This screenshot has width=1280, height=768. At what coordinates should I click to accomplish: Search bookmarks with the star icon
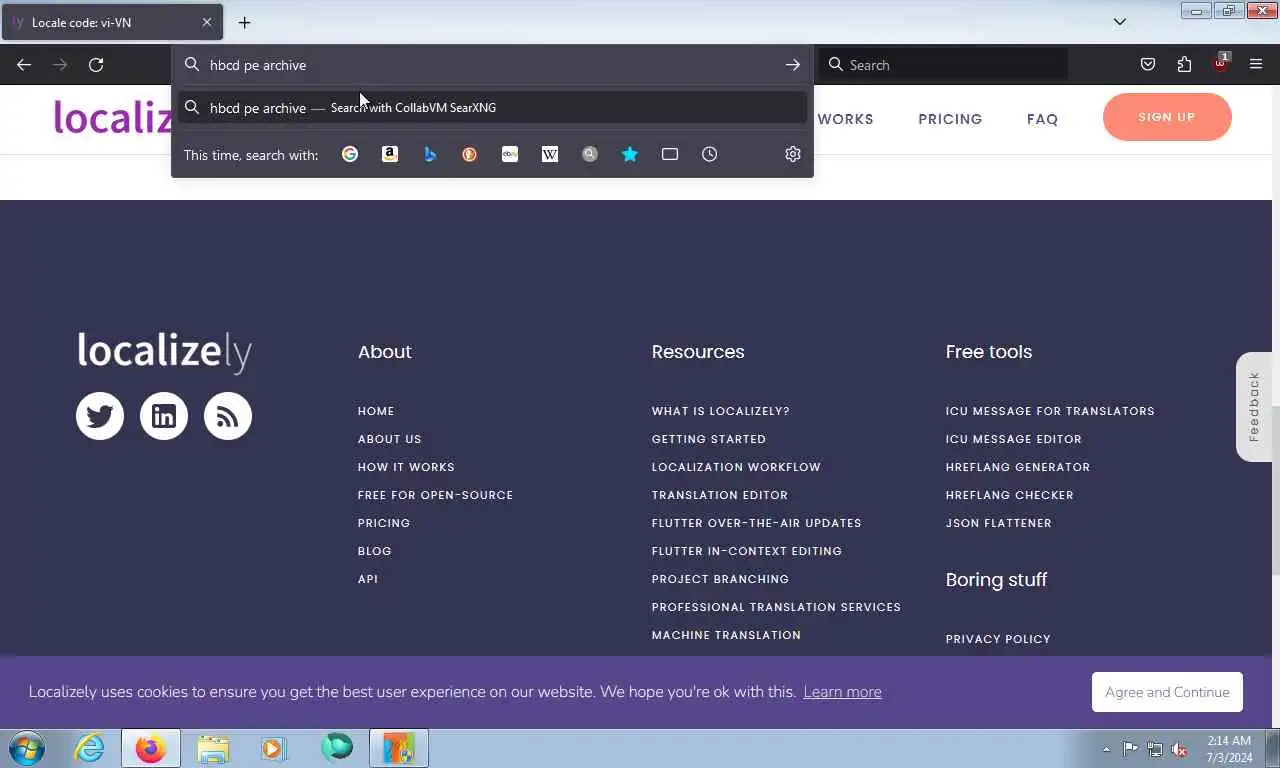tap(630, 154)
